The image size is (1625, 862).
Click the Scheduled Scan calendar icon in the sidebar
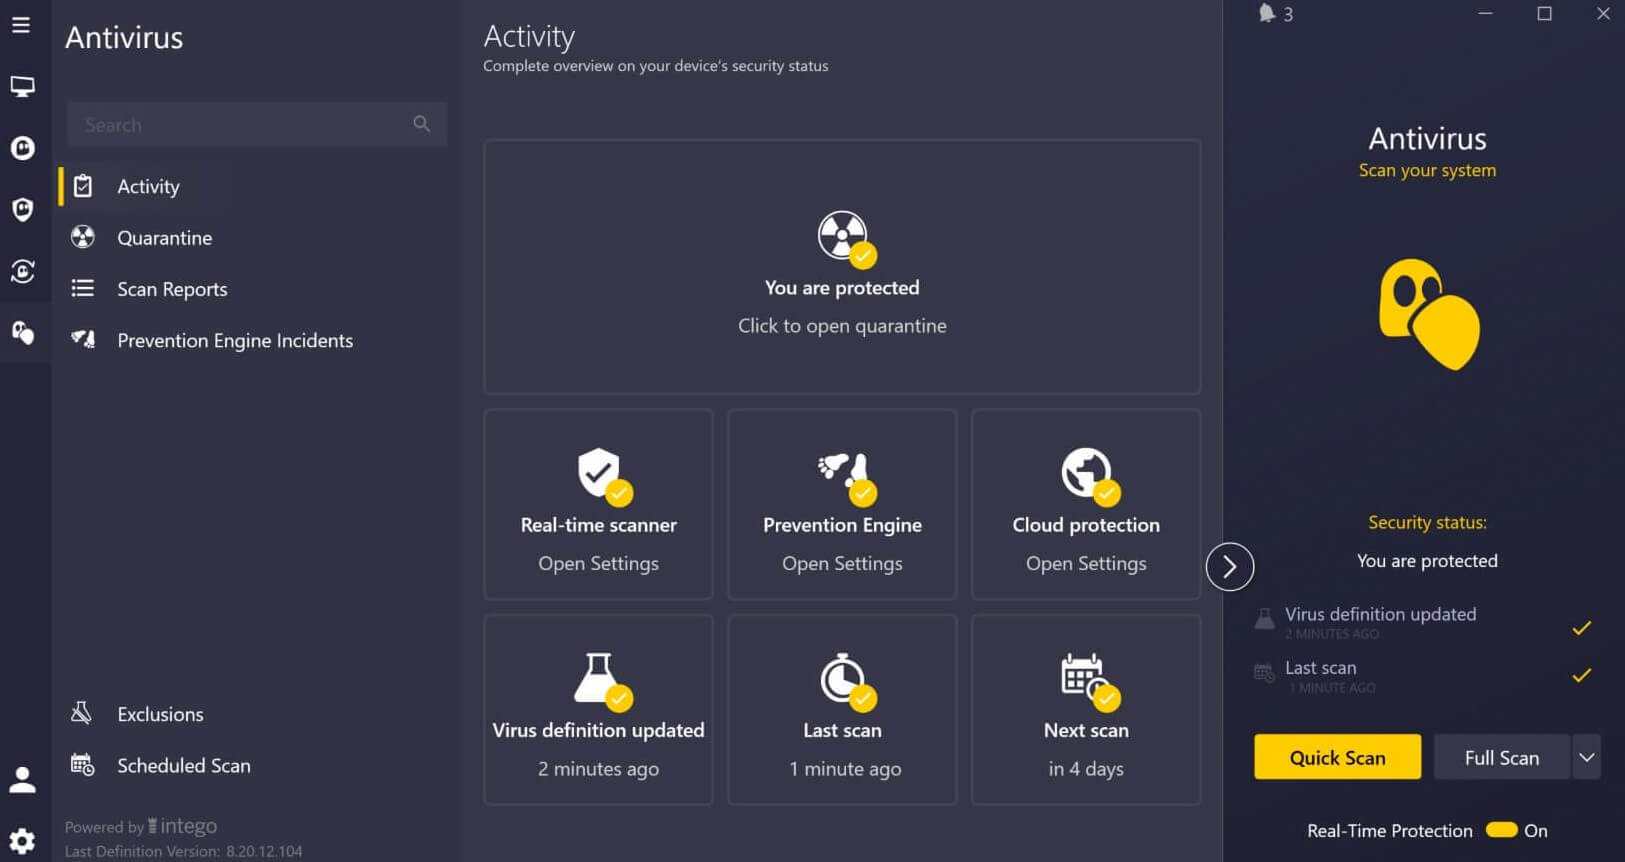(82, 765)
